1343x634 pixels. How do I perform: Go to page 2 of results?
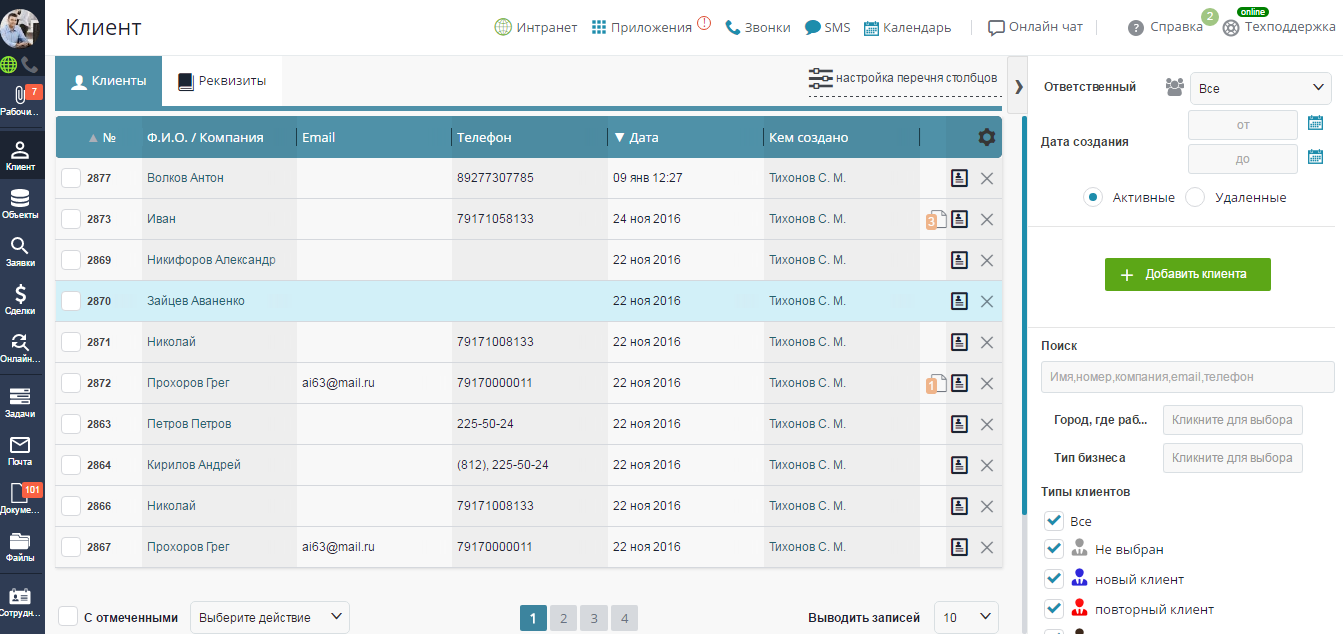563,619
